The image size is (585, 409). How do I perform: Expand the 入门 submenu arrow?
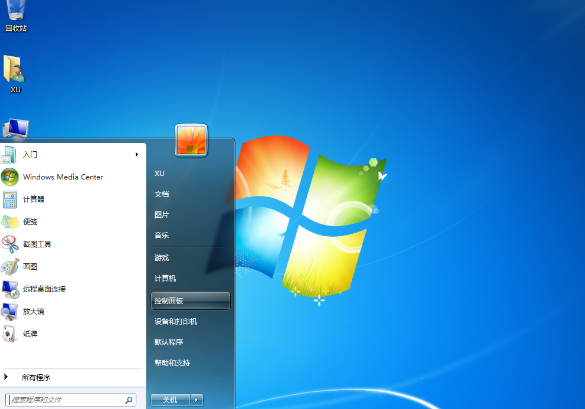pos(137,154)
